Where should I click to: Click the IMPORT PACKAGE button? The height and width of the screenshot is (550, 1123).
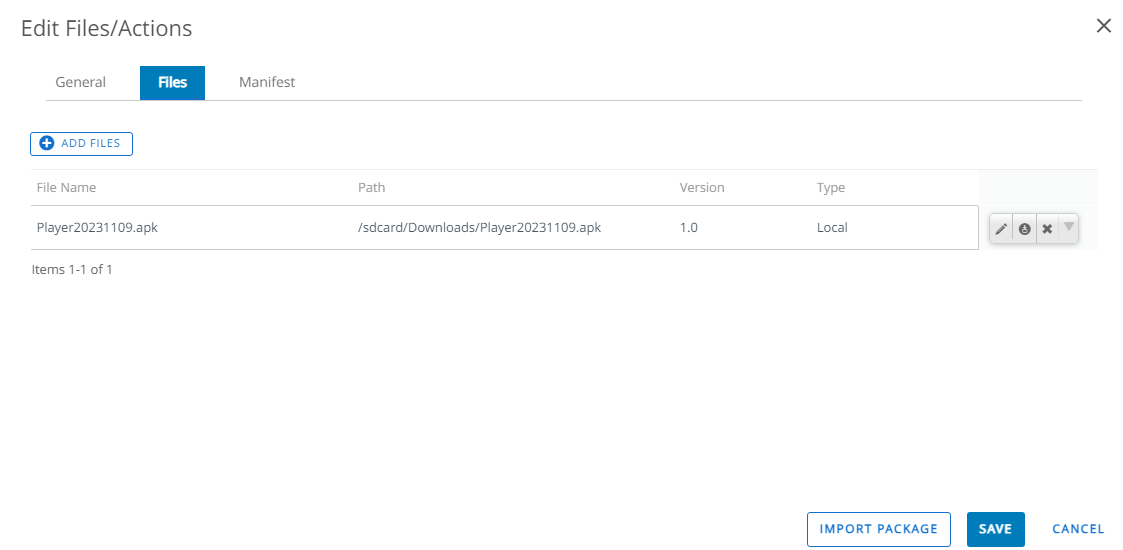click(x=879, y=529)
